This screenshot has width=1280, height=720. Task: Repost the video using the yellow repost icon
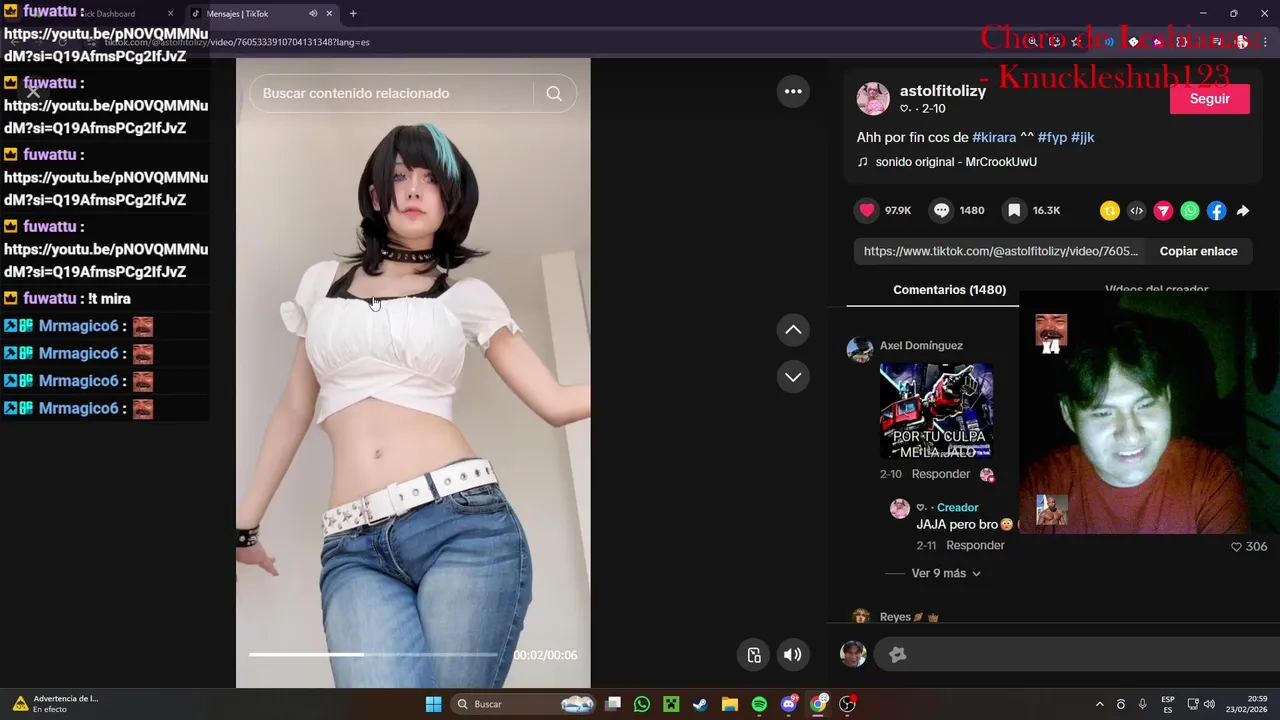(x=1110, y=211)
